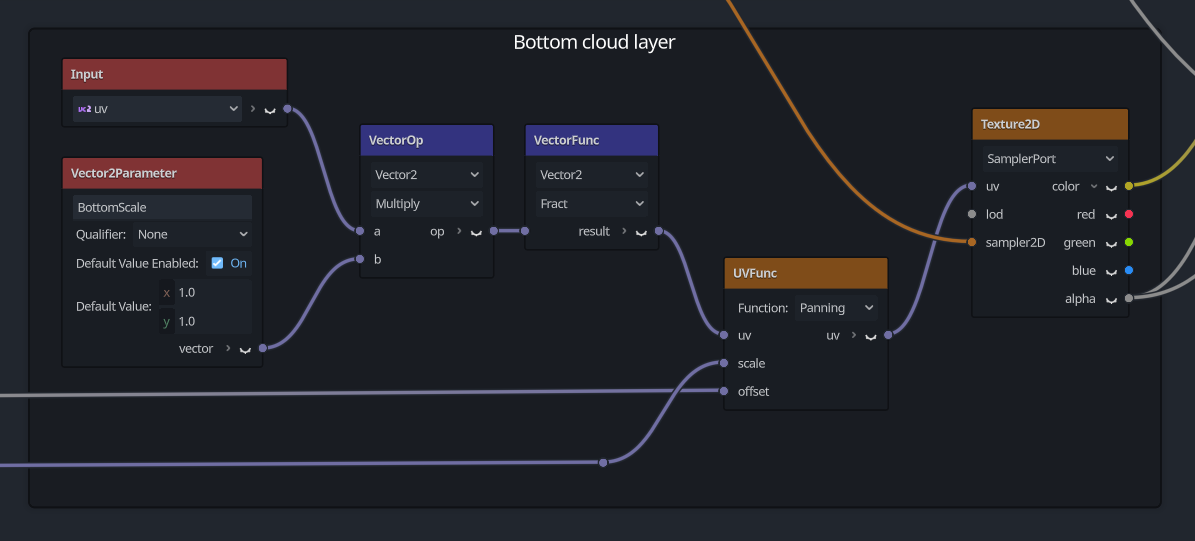This screenshot has width=1195, height=541.
Task: Click the BottomScale parameter name field
Action: [162, 207]
